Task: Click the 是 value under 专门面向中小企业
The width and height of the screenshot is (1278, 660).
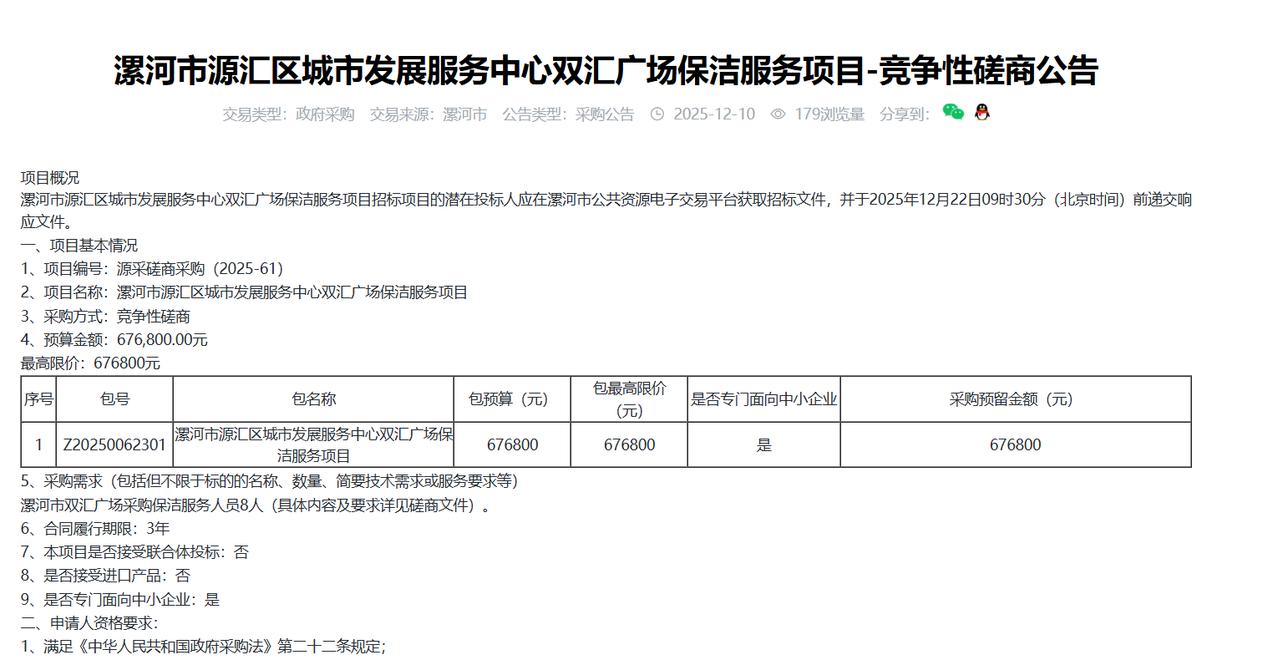Action: point(765,444)
